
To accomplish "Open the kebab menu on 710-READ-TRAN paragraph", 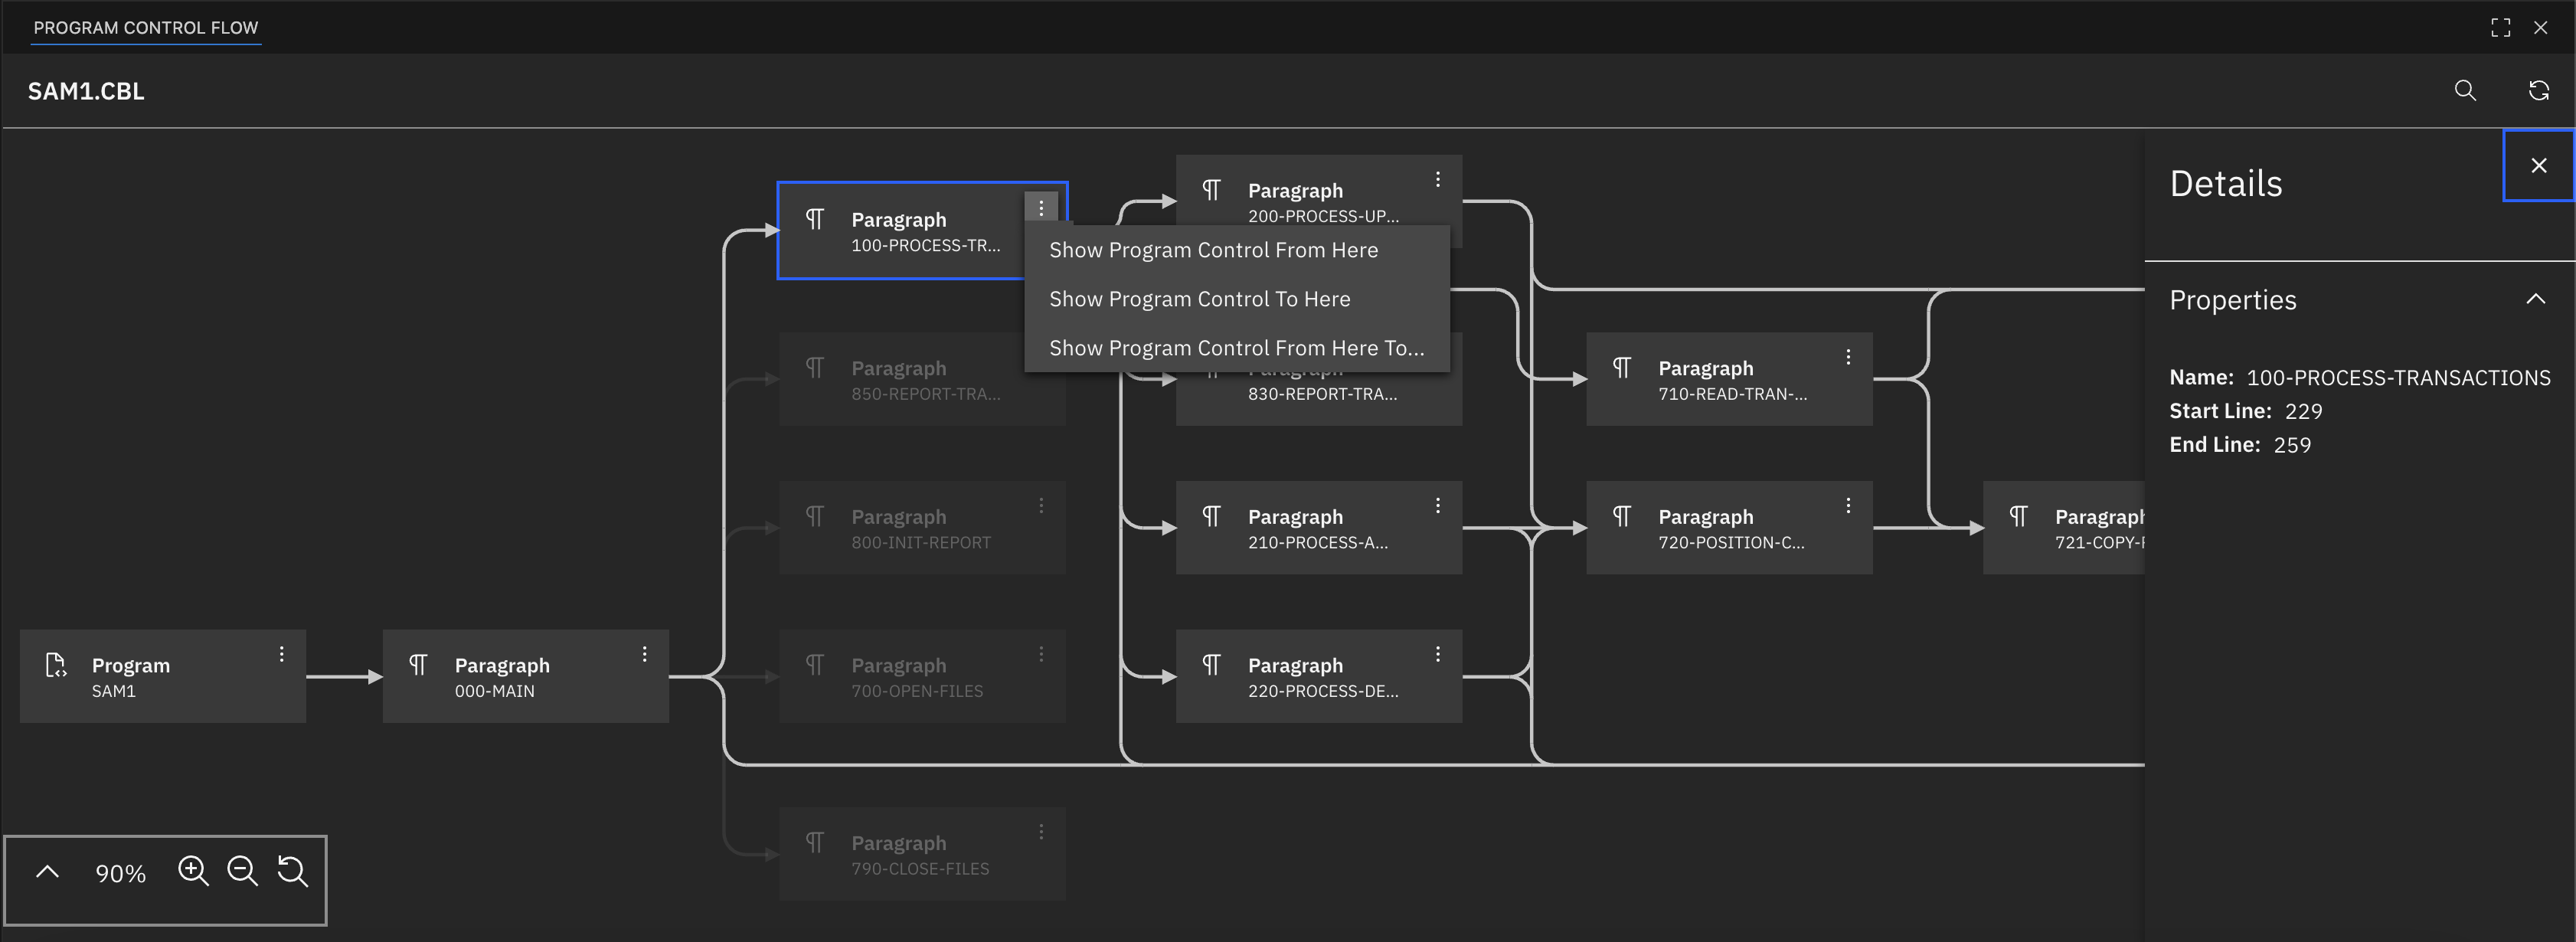I will [1848, 355].
